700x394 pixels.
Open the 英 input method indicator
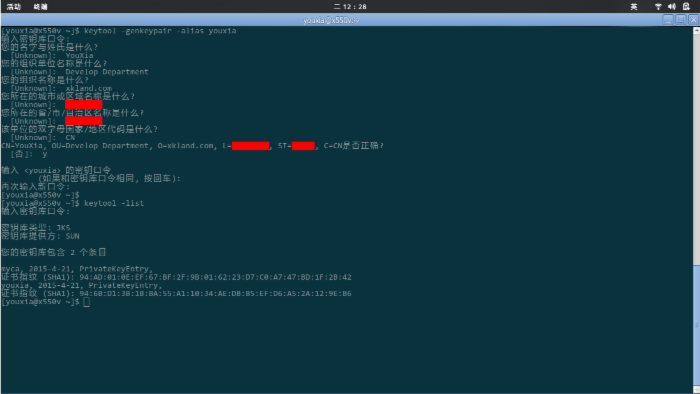tap(634, 7)
